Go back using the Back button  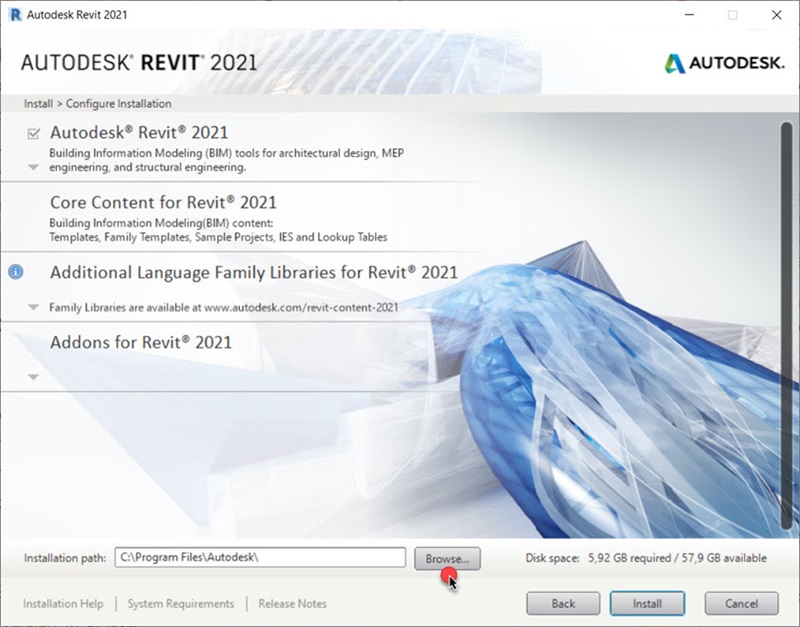click(563, 604)
